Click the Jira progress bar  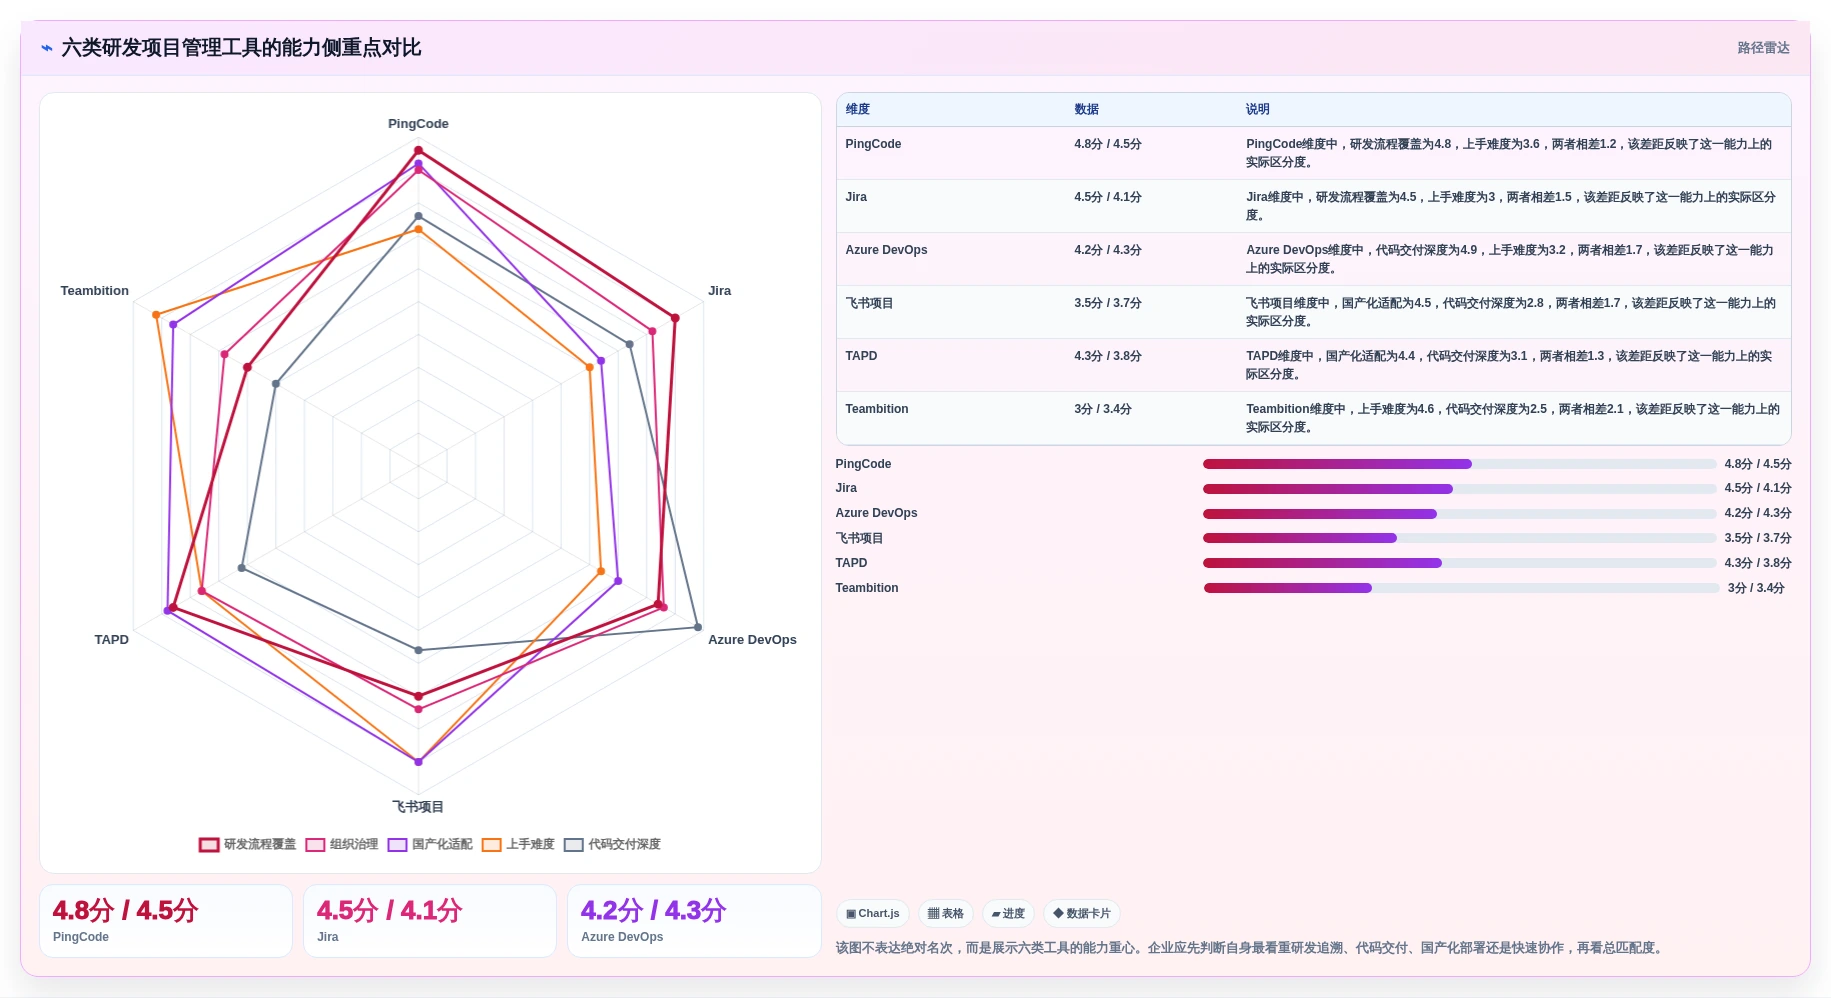tap(1459, 489)
